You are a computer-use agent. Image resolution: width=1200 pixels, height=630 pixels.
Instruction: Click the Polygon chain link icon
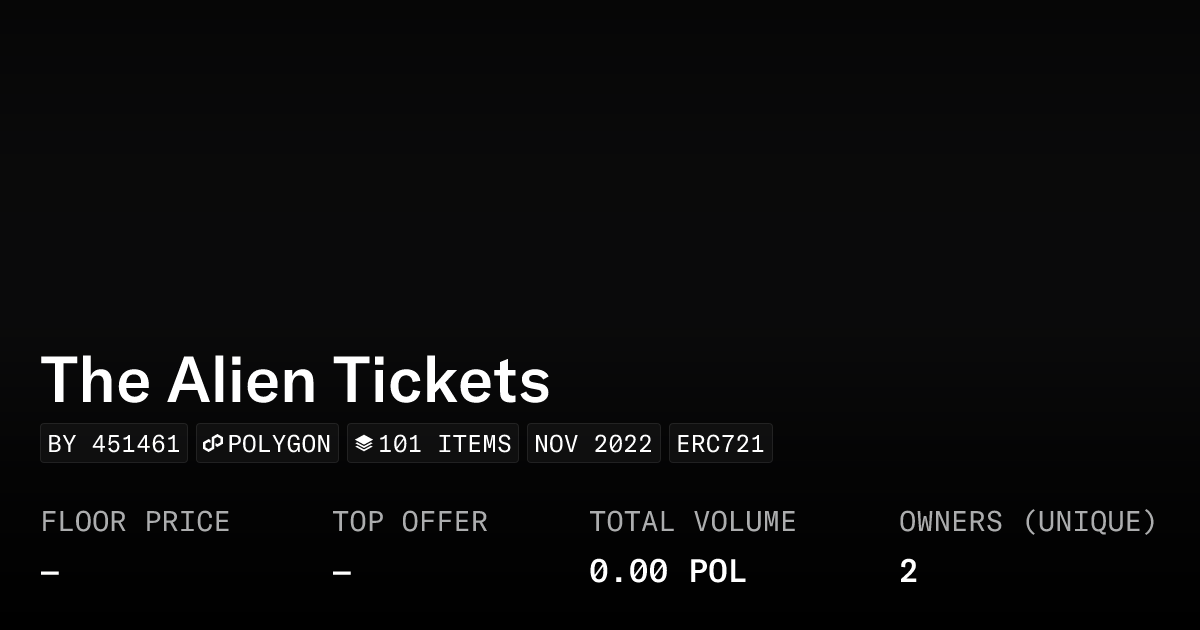[x=213, y=443]
